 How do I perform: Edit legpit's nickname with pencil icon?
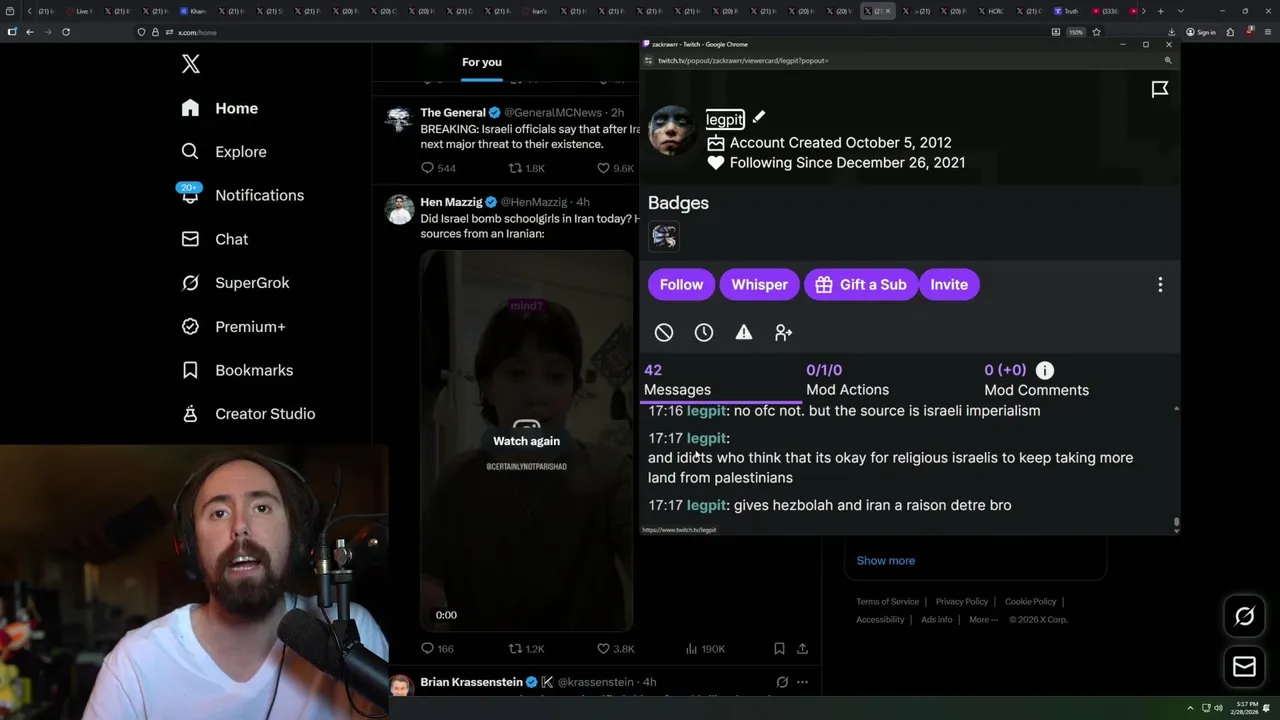tap(759, 117)
